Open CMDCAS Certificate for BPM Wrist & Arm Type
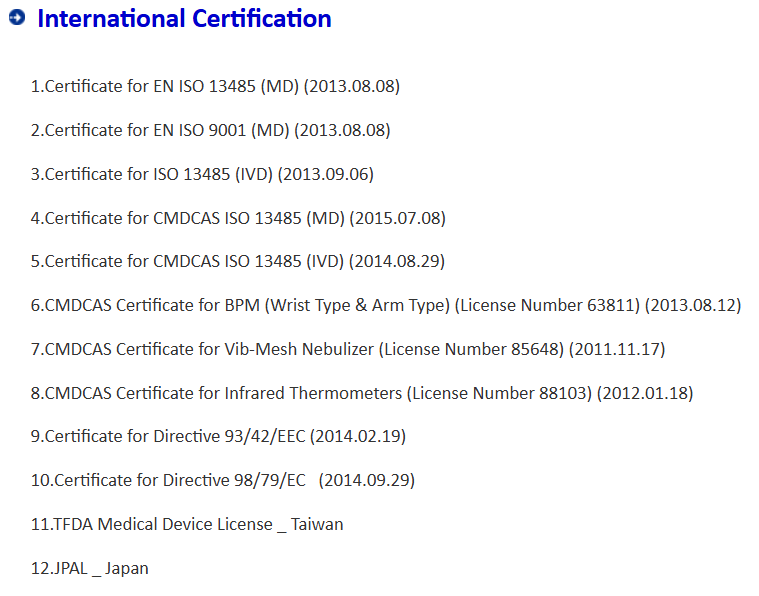 tap(386, 306)
